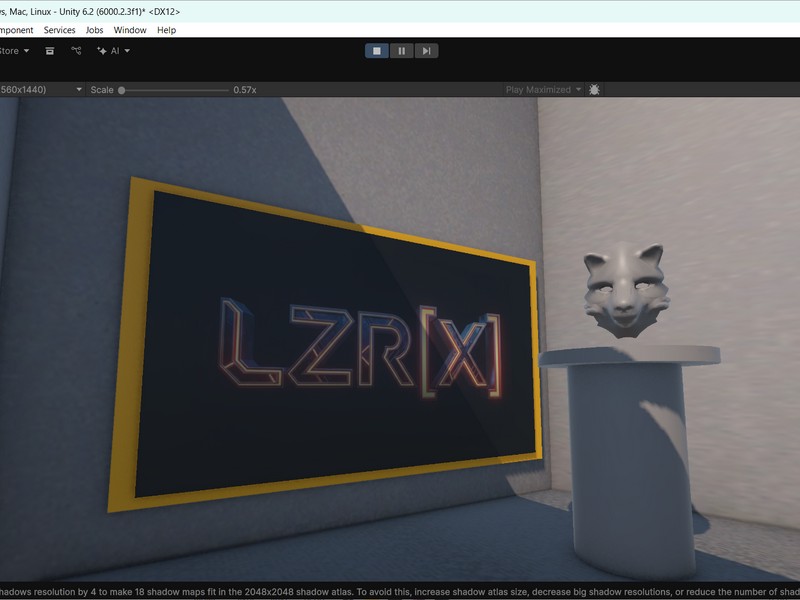
Task: Open the Help menu
Action: 166,30
